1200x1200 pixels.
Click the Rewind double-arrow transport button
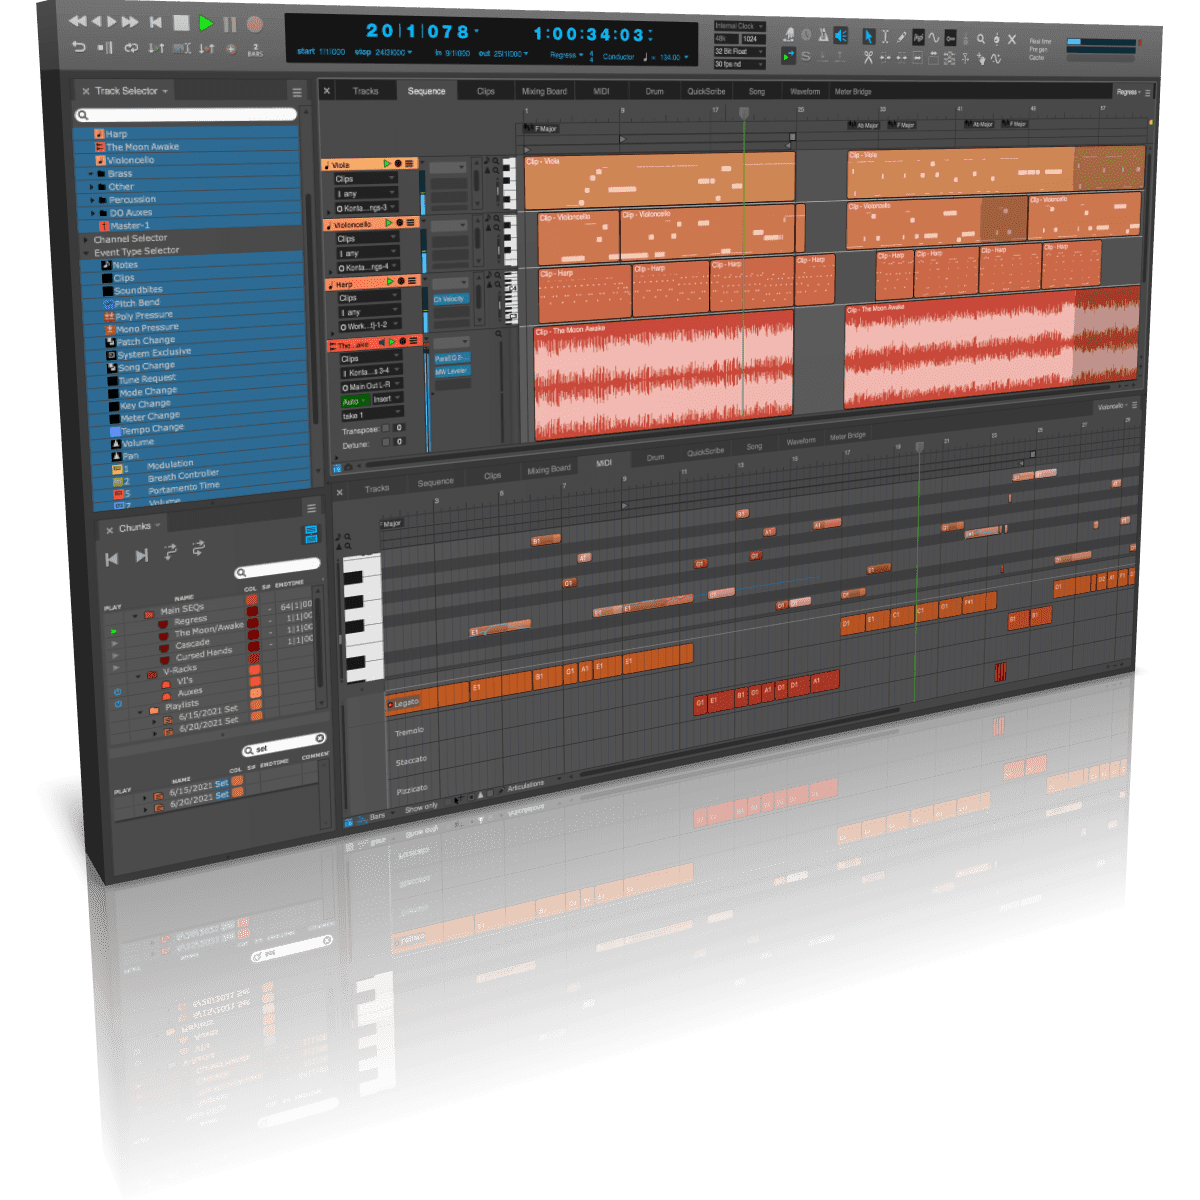tap(77, 20)
